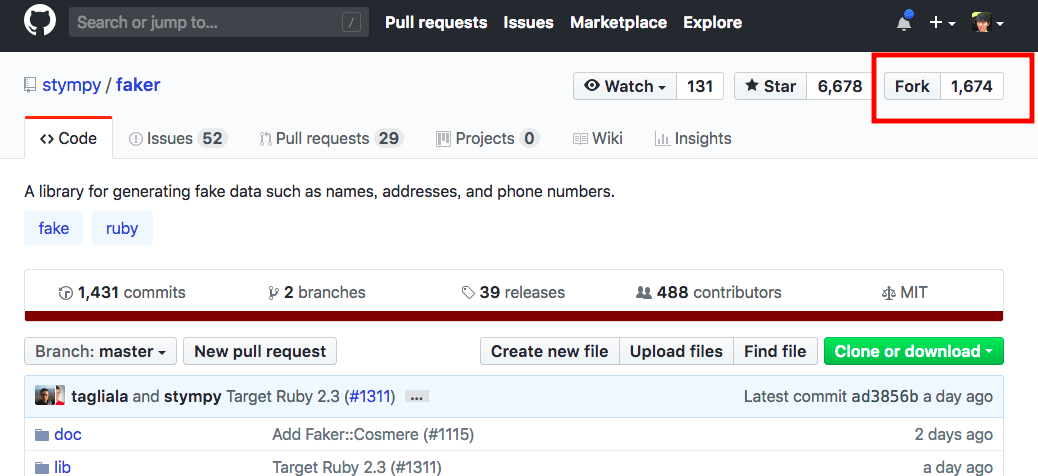1038x476 pixels.
Task: Go to Explore
Action: tap(712, 23)
